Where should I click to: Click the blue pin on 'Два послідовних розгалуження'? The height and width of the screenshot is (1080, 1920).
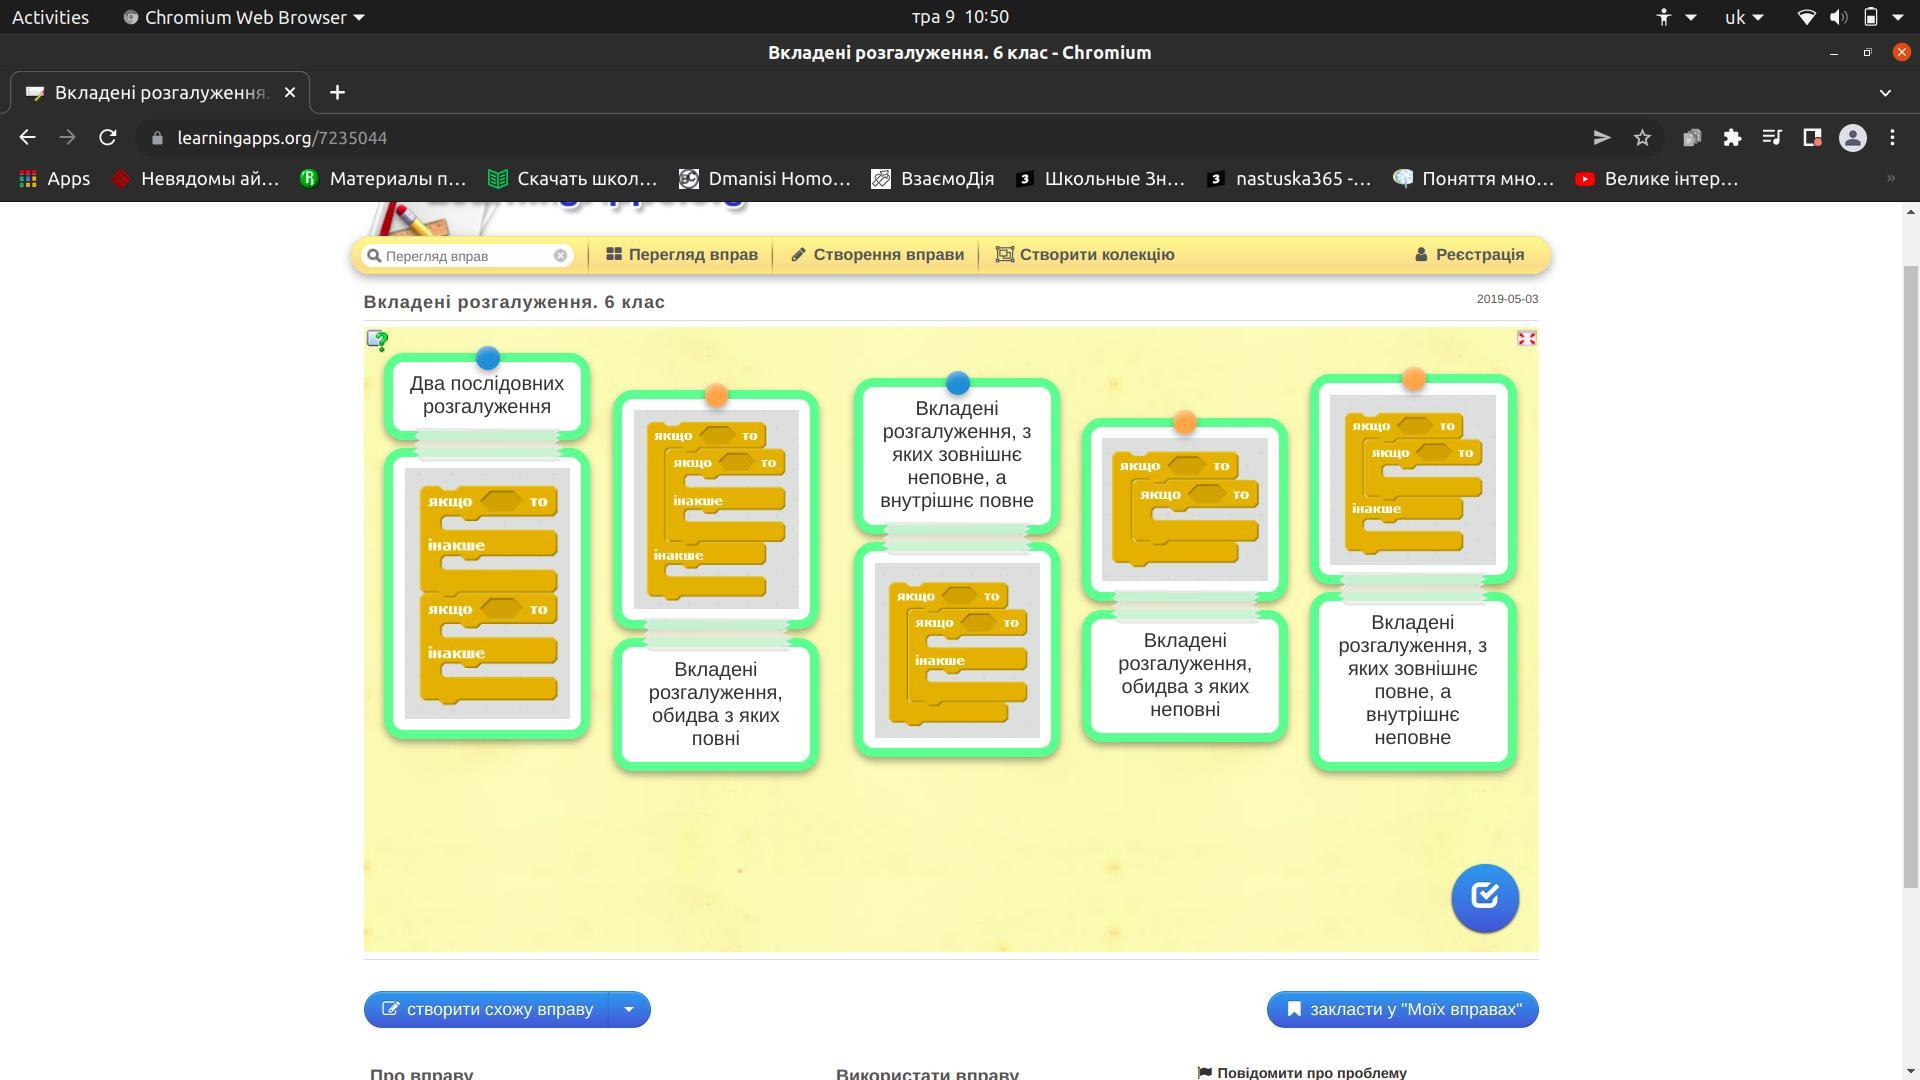488,358
